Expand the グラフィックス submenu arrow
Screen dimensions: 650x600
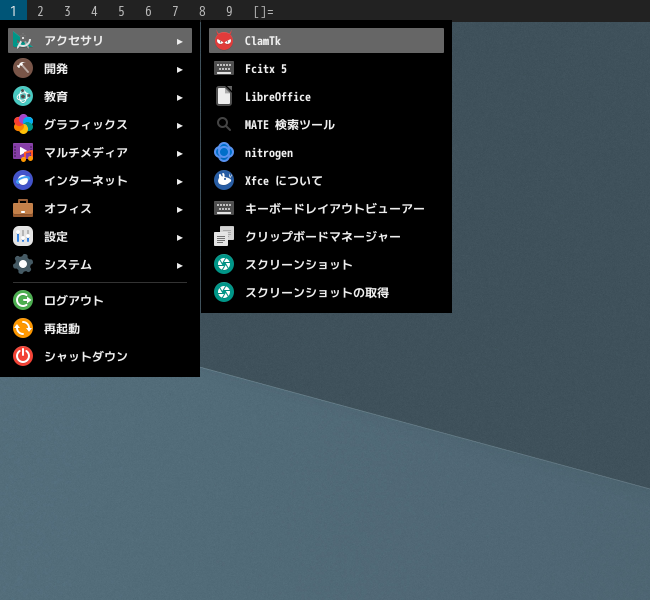pos(179,126)
